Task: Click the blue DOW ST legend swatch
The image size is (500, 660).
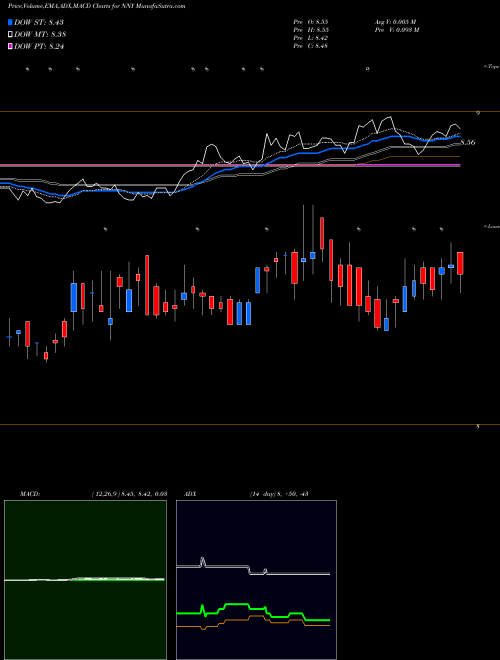Action: [x=10, y=22]
